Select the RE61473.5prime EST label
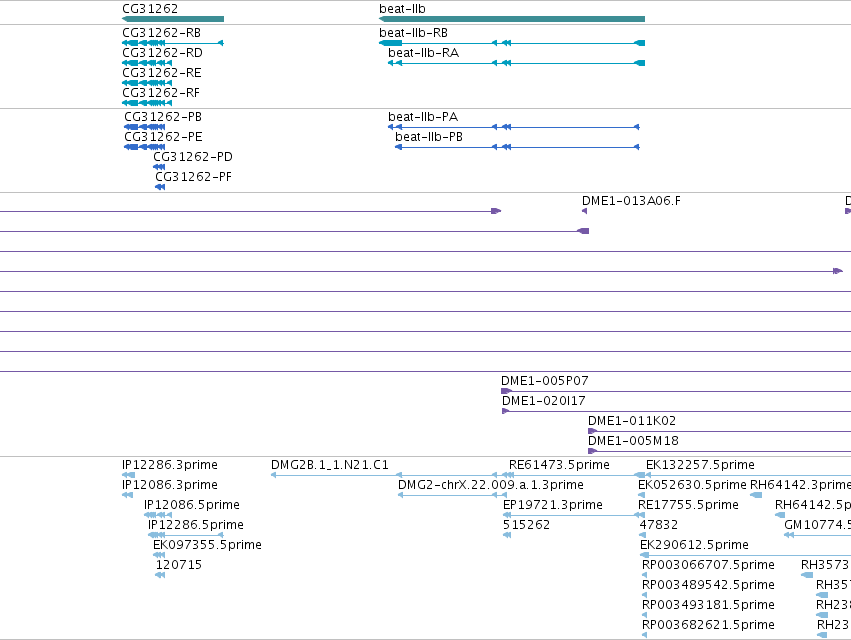851x640 pixels. click(559, 465)
